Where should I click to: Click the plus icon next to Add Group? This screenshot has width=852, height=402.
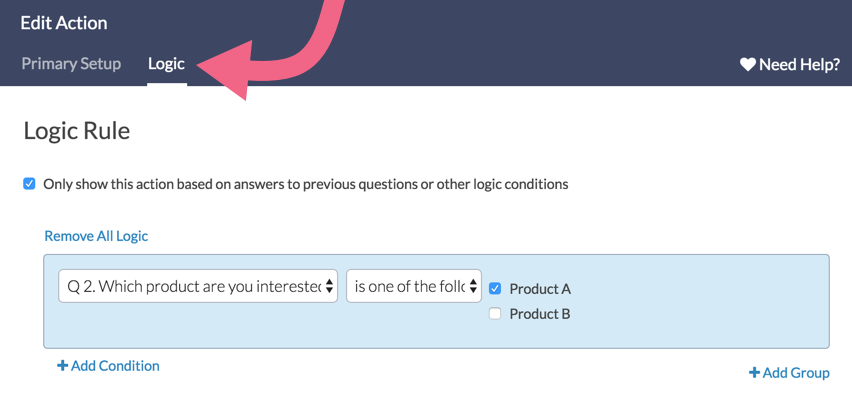pos(754,373)
